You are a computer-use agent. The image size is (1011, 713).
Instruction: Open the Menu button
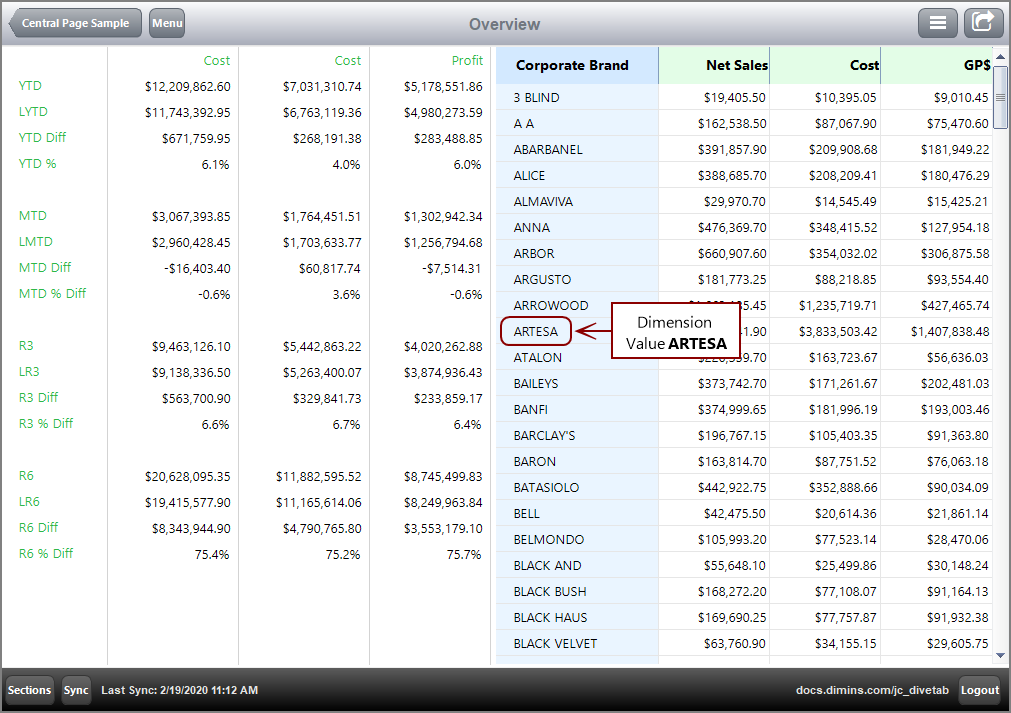[x=167, y=23]
